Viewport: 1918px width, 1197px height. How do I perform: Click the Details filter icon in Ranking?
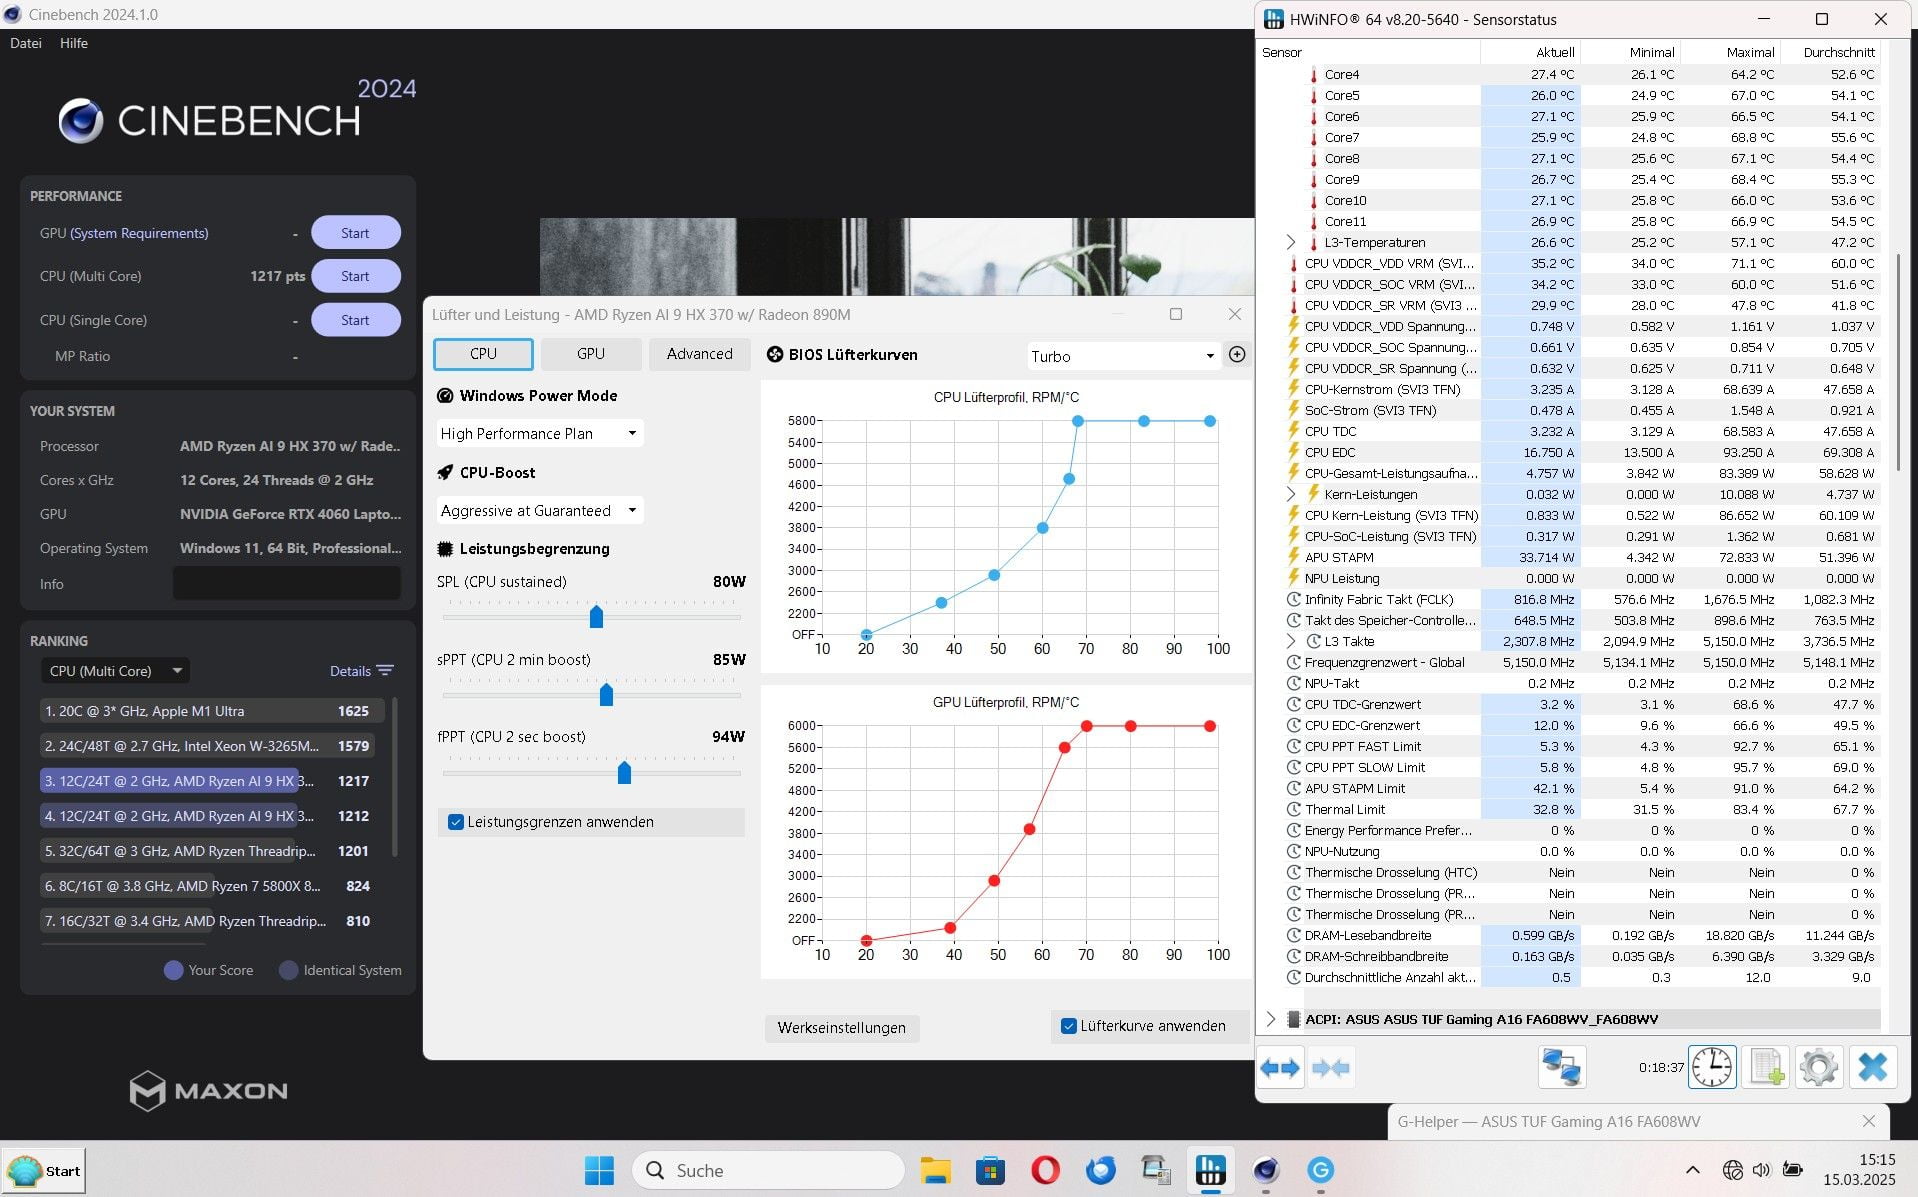[x=385, y=671]
